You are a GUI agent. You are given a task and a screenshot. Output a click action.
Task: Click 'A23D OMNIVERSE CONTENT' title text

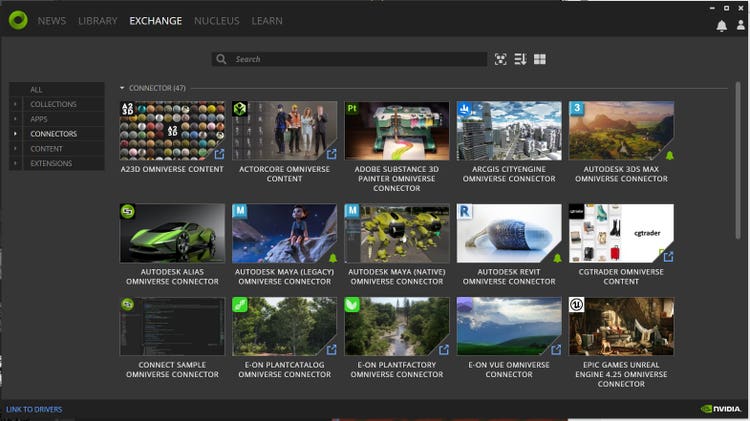[x=172, y=169]
